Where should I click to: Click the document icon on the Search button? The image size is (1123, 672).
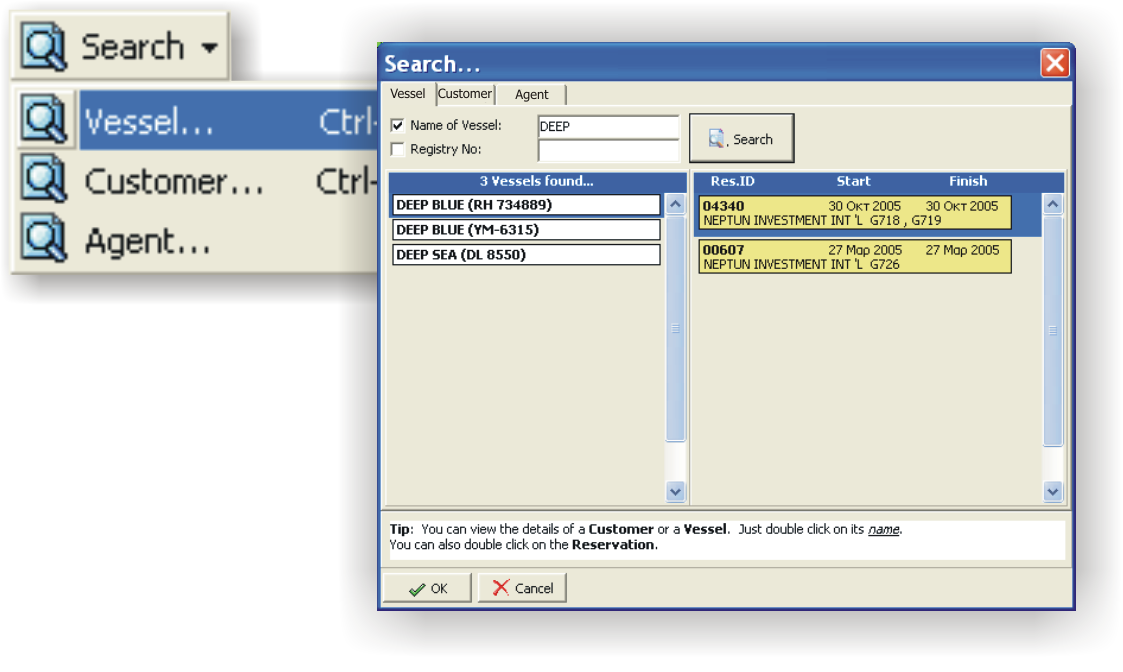[716, 138]
